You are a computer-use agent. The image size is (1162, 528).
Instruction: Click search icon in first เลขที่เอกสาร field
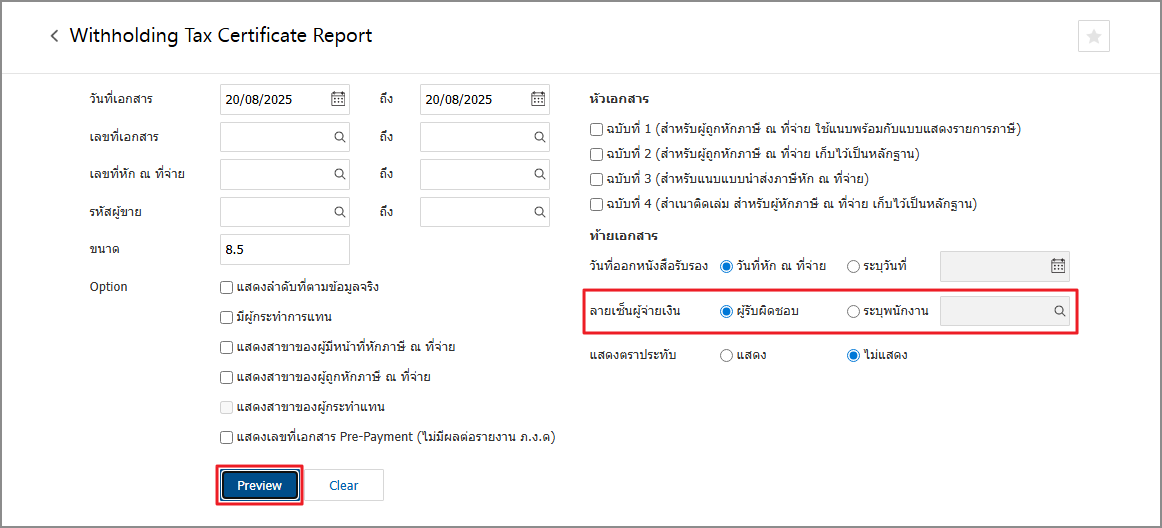pyautogui.click(x=339, y=137)
